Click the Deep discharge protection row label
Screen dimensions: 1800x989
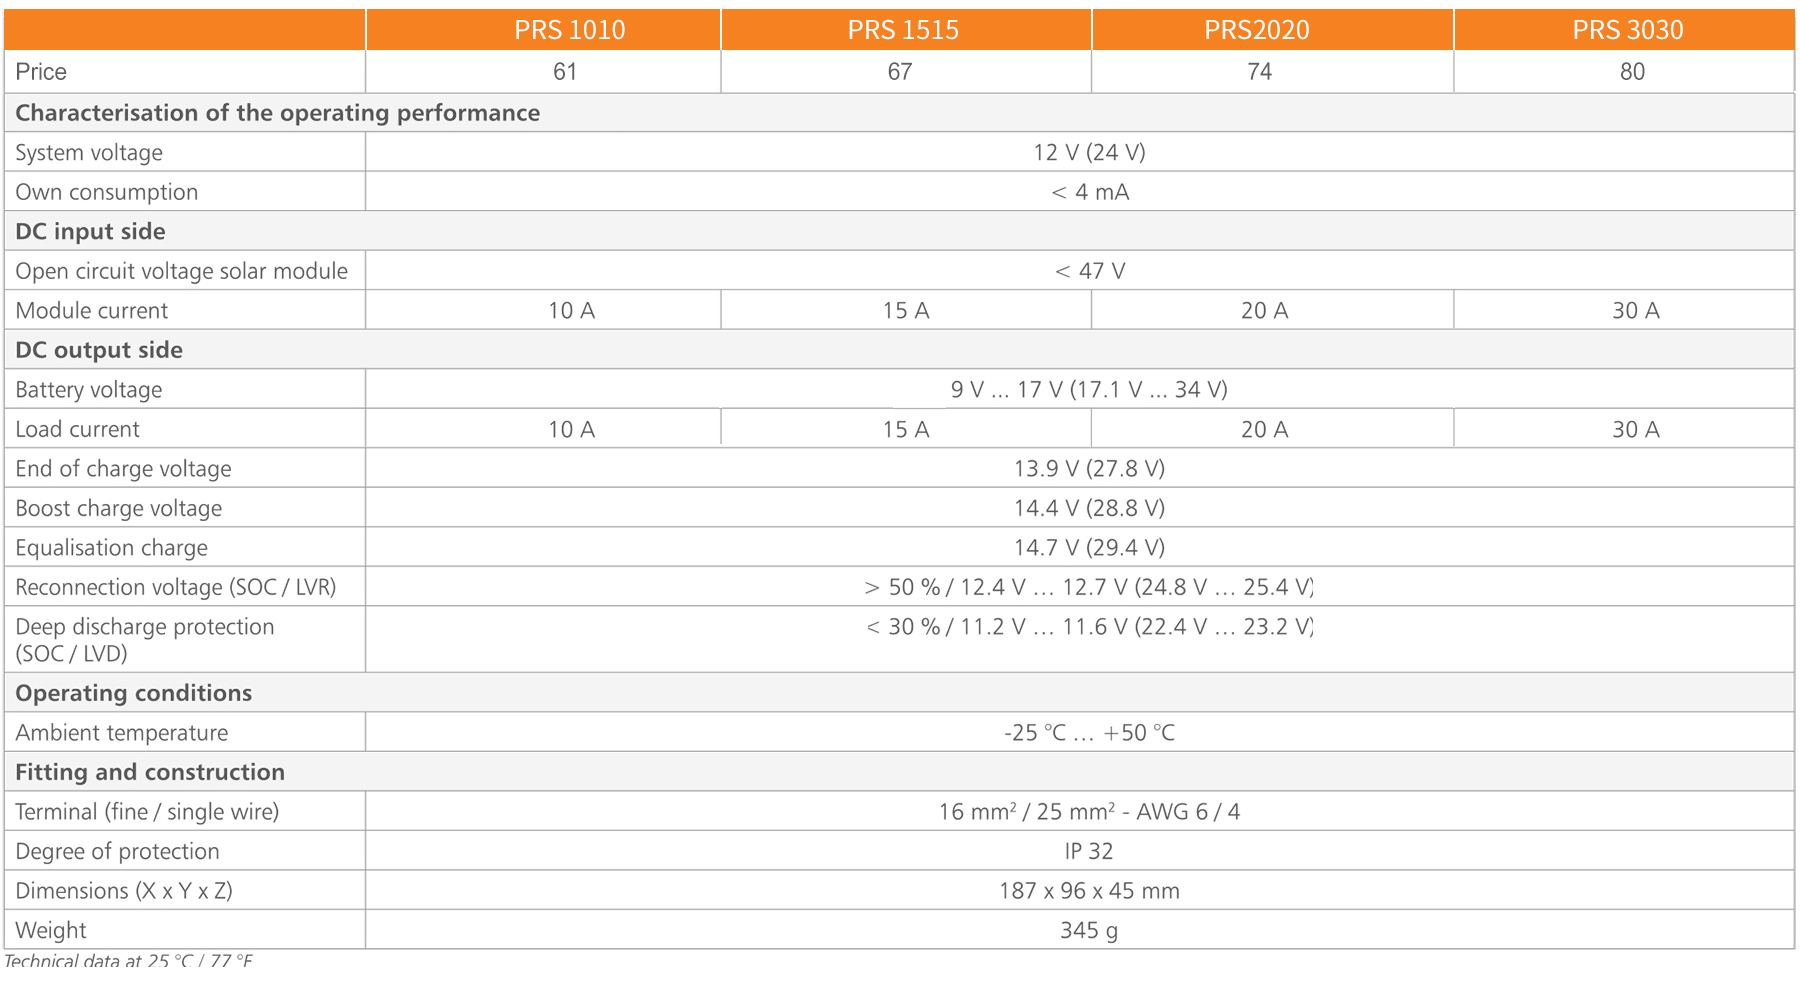(x=144, y=639)
